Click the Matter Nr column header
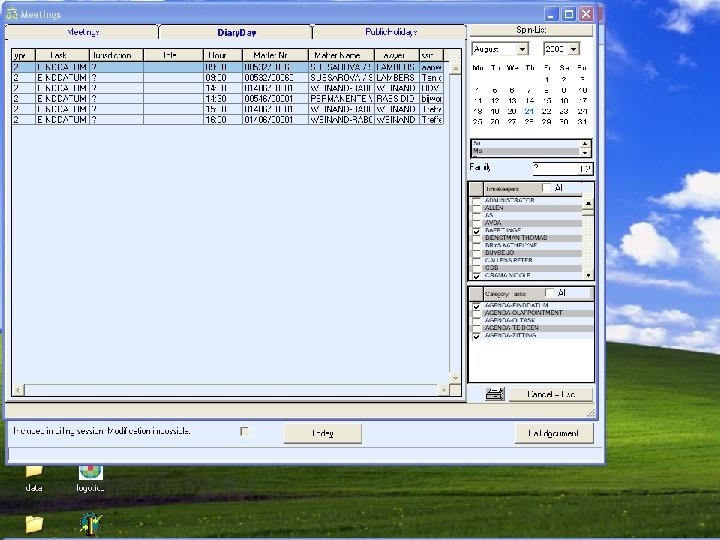Viewport: 720px width, 540px height. (x=275, y=55)
